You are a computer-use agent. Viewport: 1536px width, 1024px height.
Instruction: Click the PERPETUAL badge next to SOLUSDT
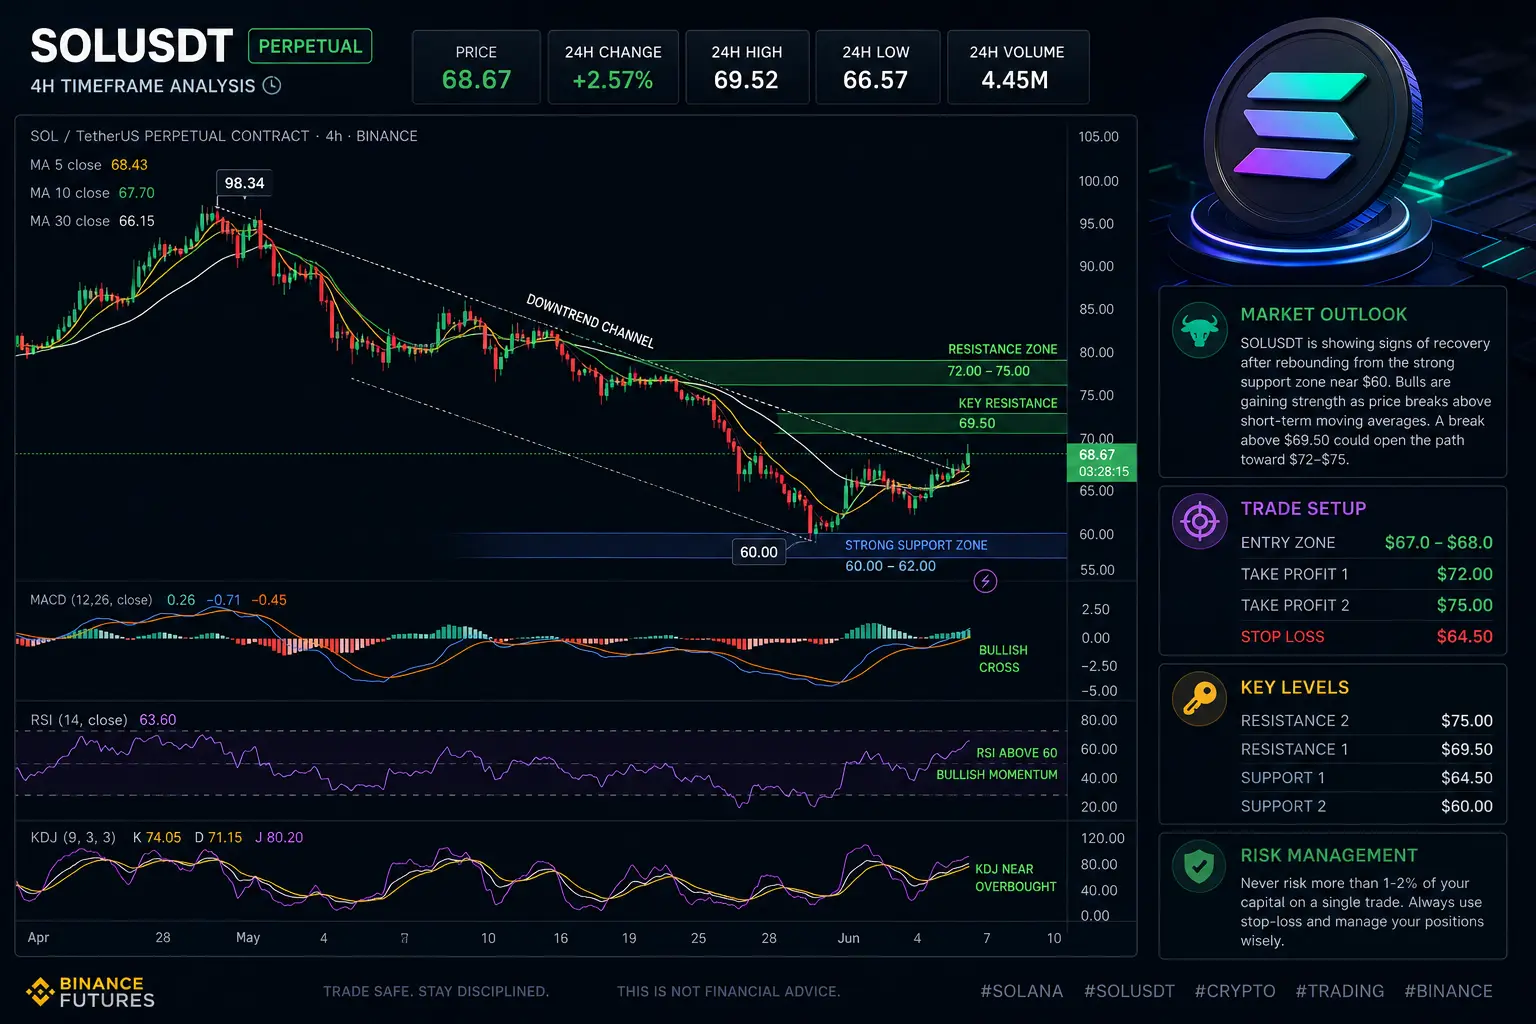[x=310, y=47]
